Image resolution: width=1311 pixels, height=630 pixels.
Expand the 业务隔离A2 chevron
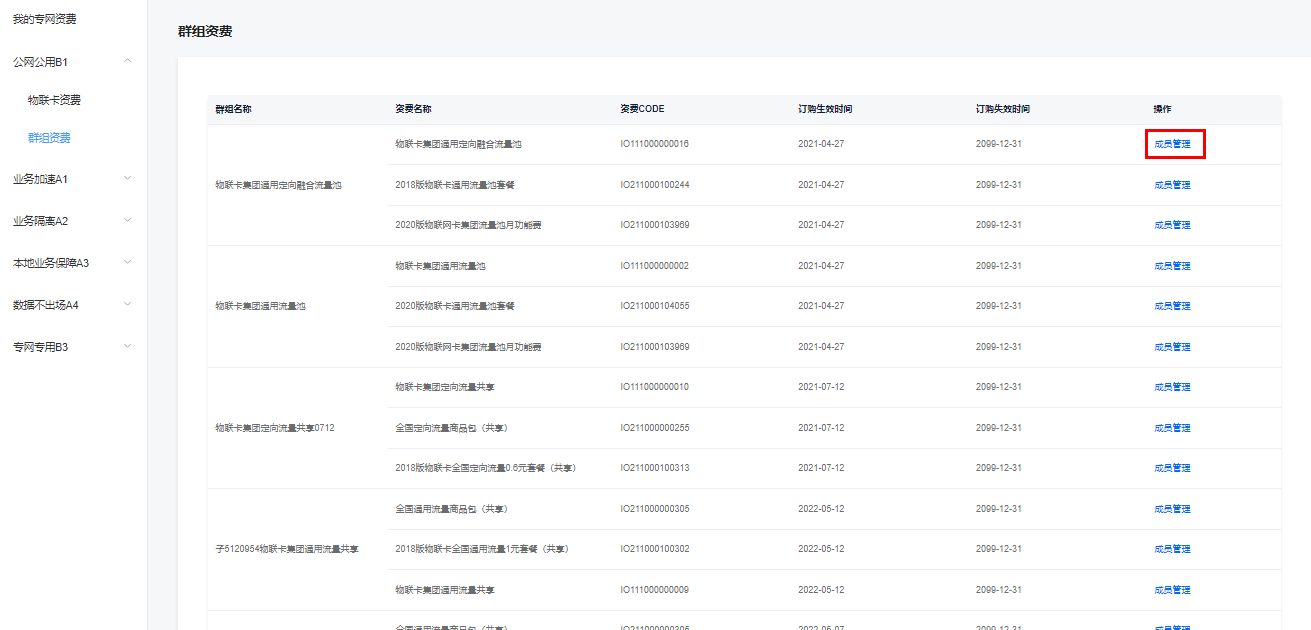[127, 221]
